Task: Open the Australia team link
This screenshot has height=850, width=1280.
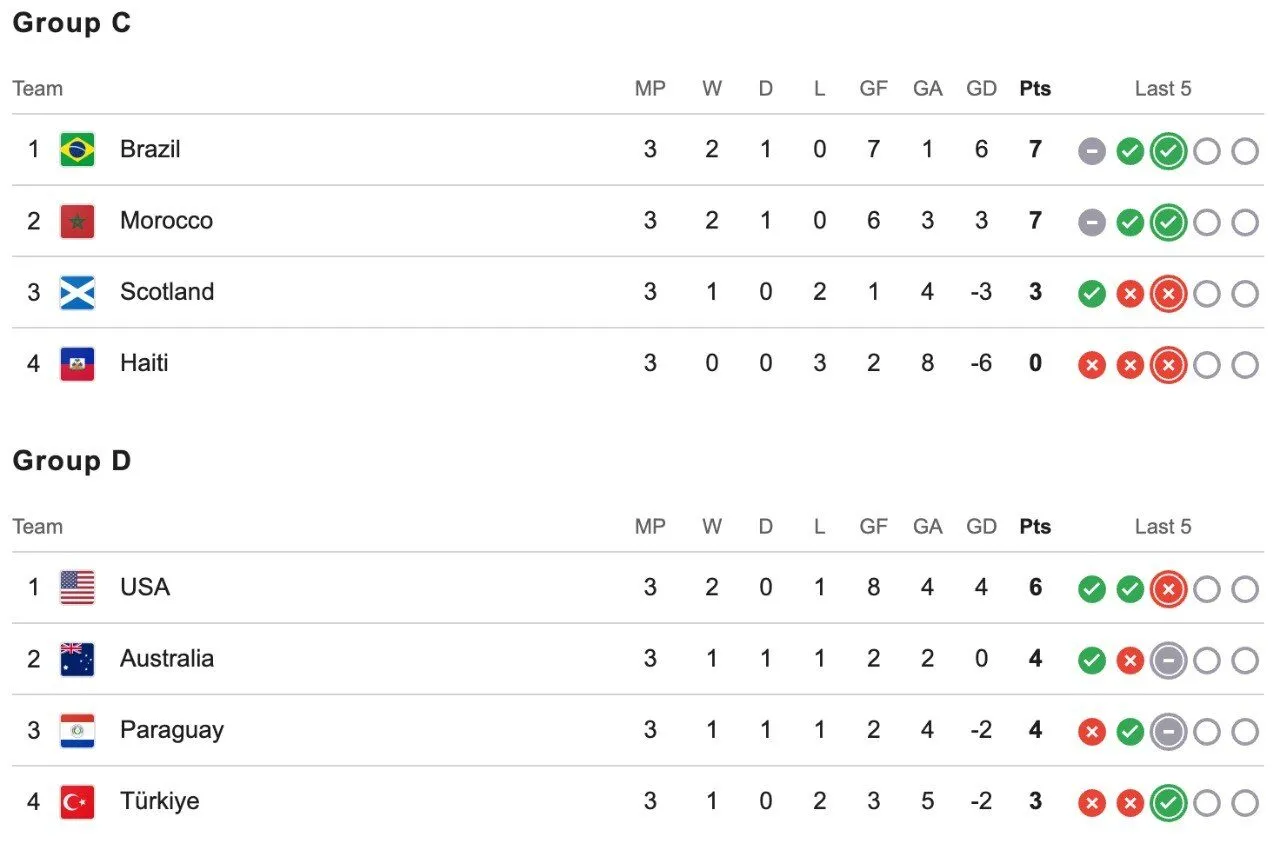Action: [167, 658]
